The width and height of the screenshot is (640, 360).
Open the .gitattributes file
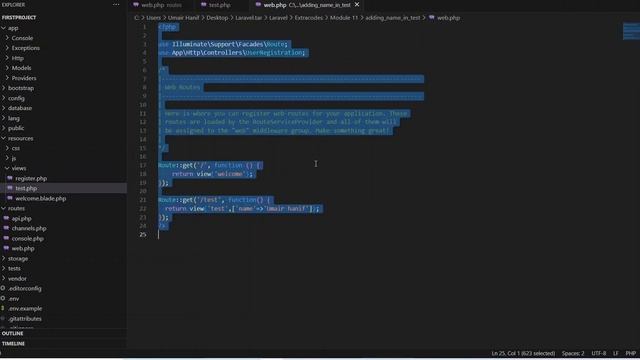(25, 319)
